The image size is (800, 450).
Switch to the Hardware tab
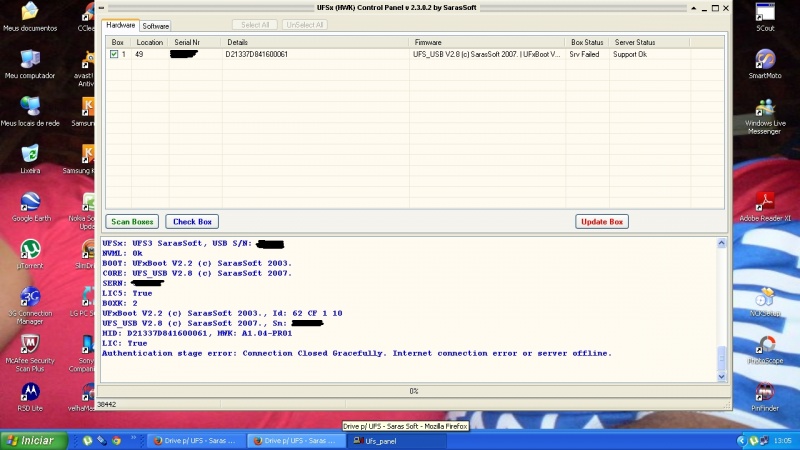pyautogui.click(x=120, y=25)
